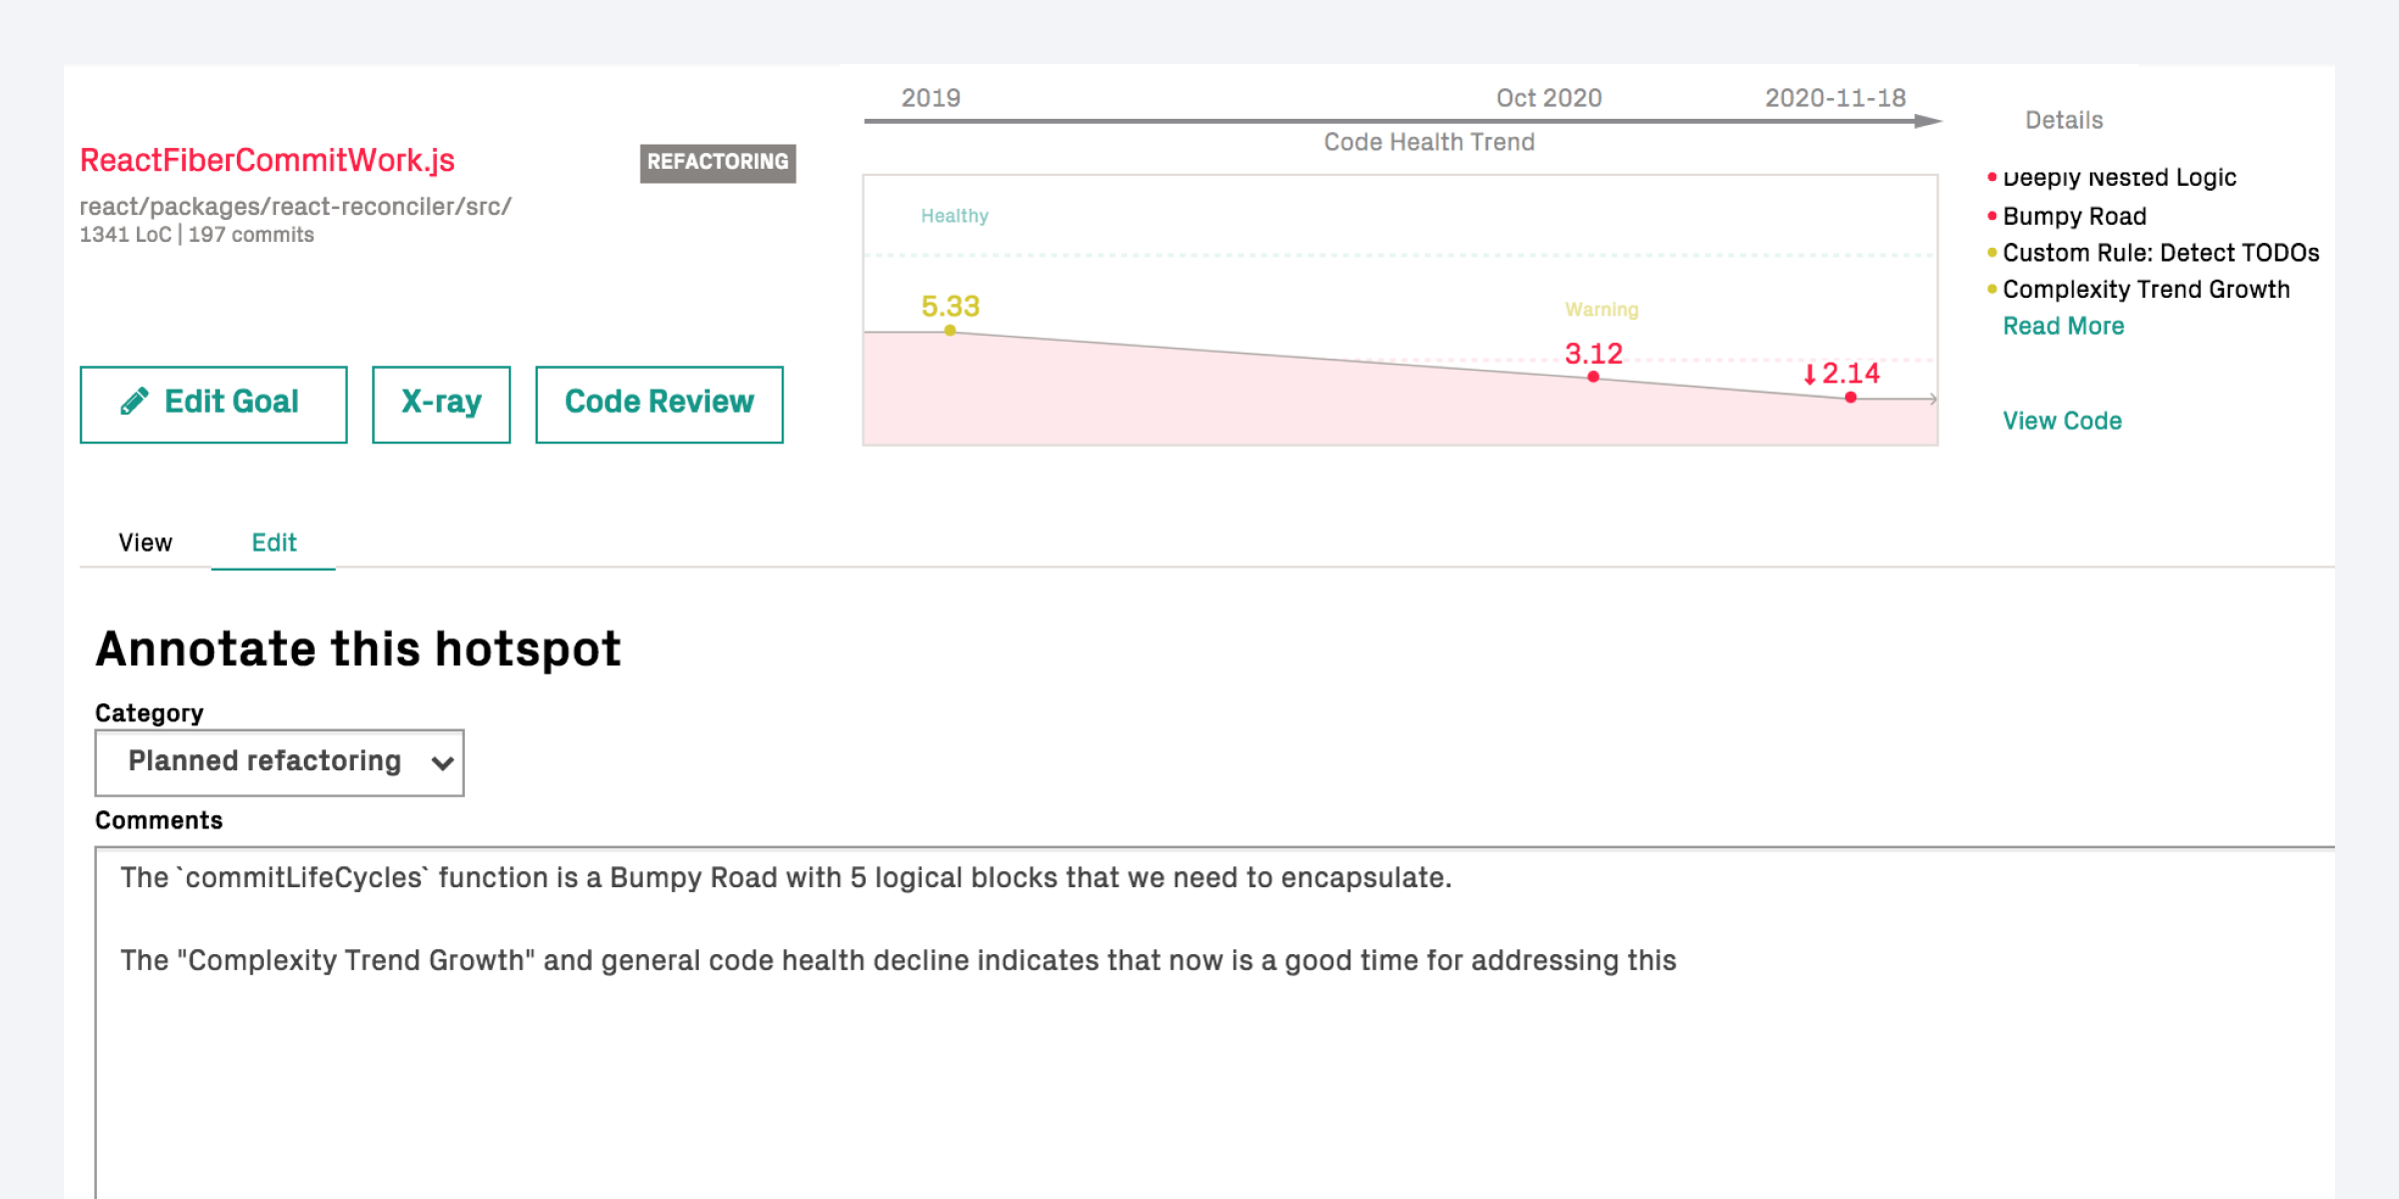
Task: Click the Details heading
Action: (x=2064, y=120)
